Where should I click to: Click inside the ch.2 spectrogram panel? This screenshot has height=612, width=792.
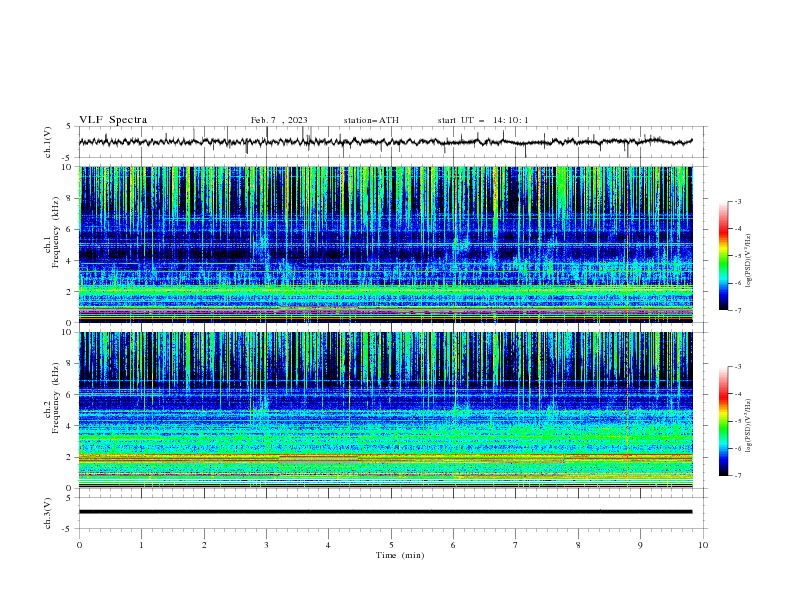click(386, 410)
